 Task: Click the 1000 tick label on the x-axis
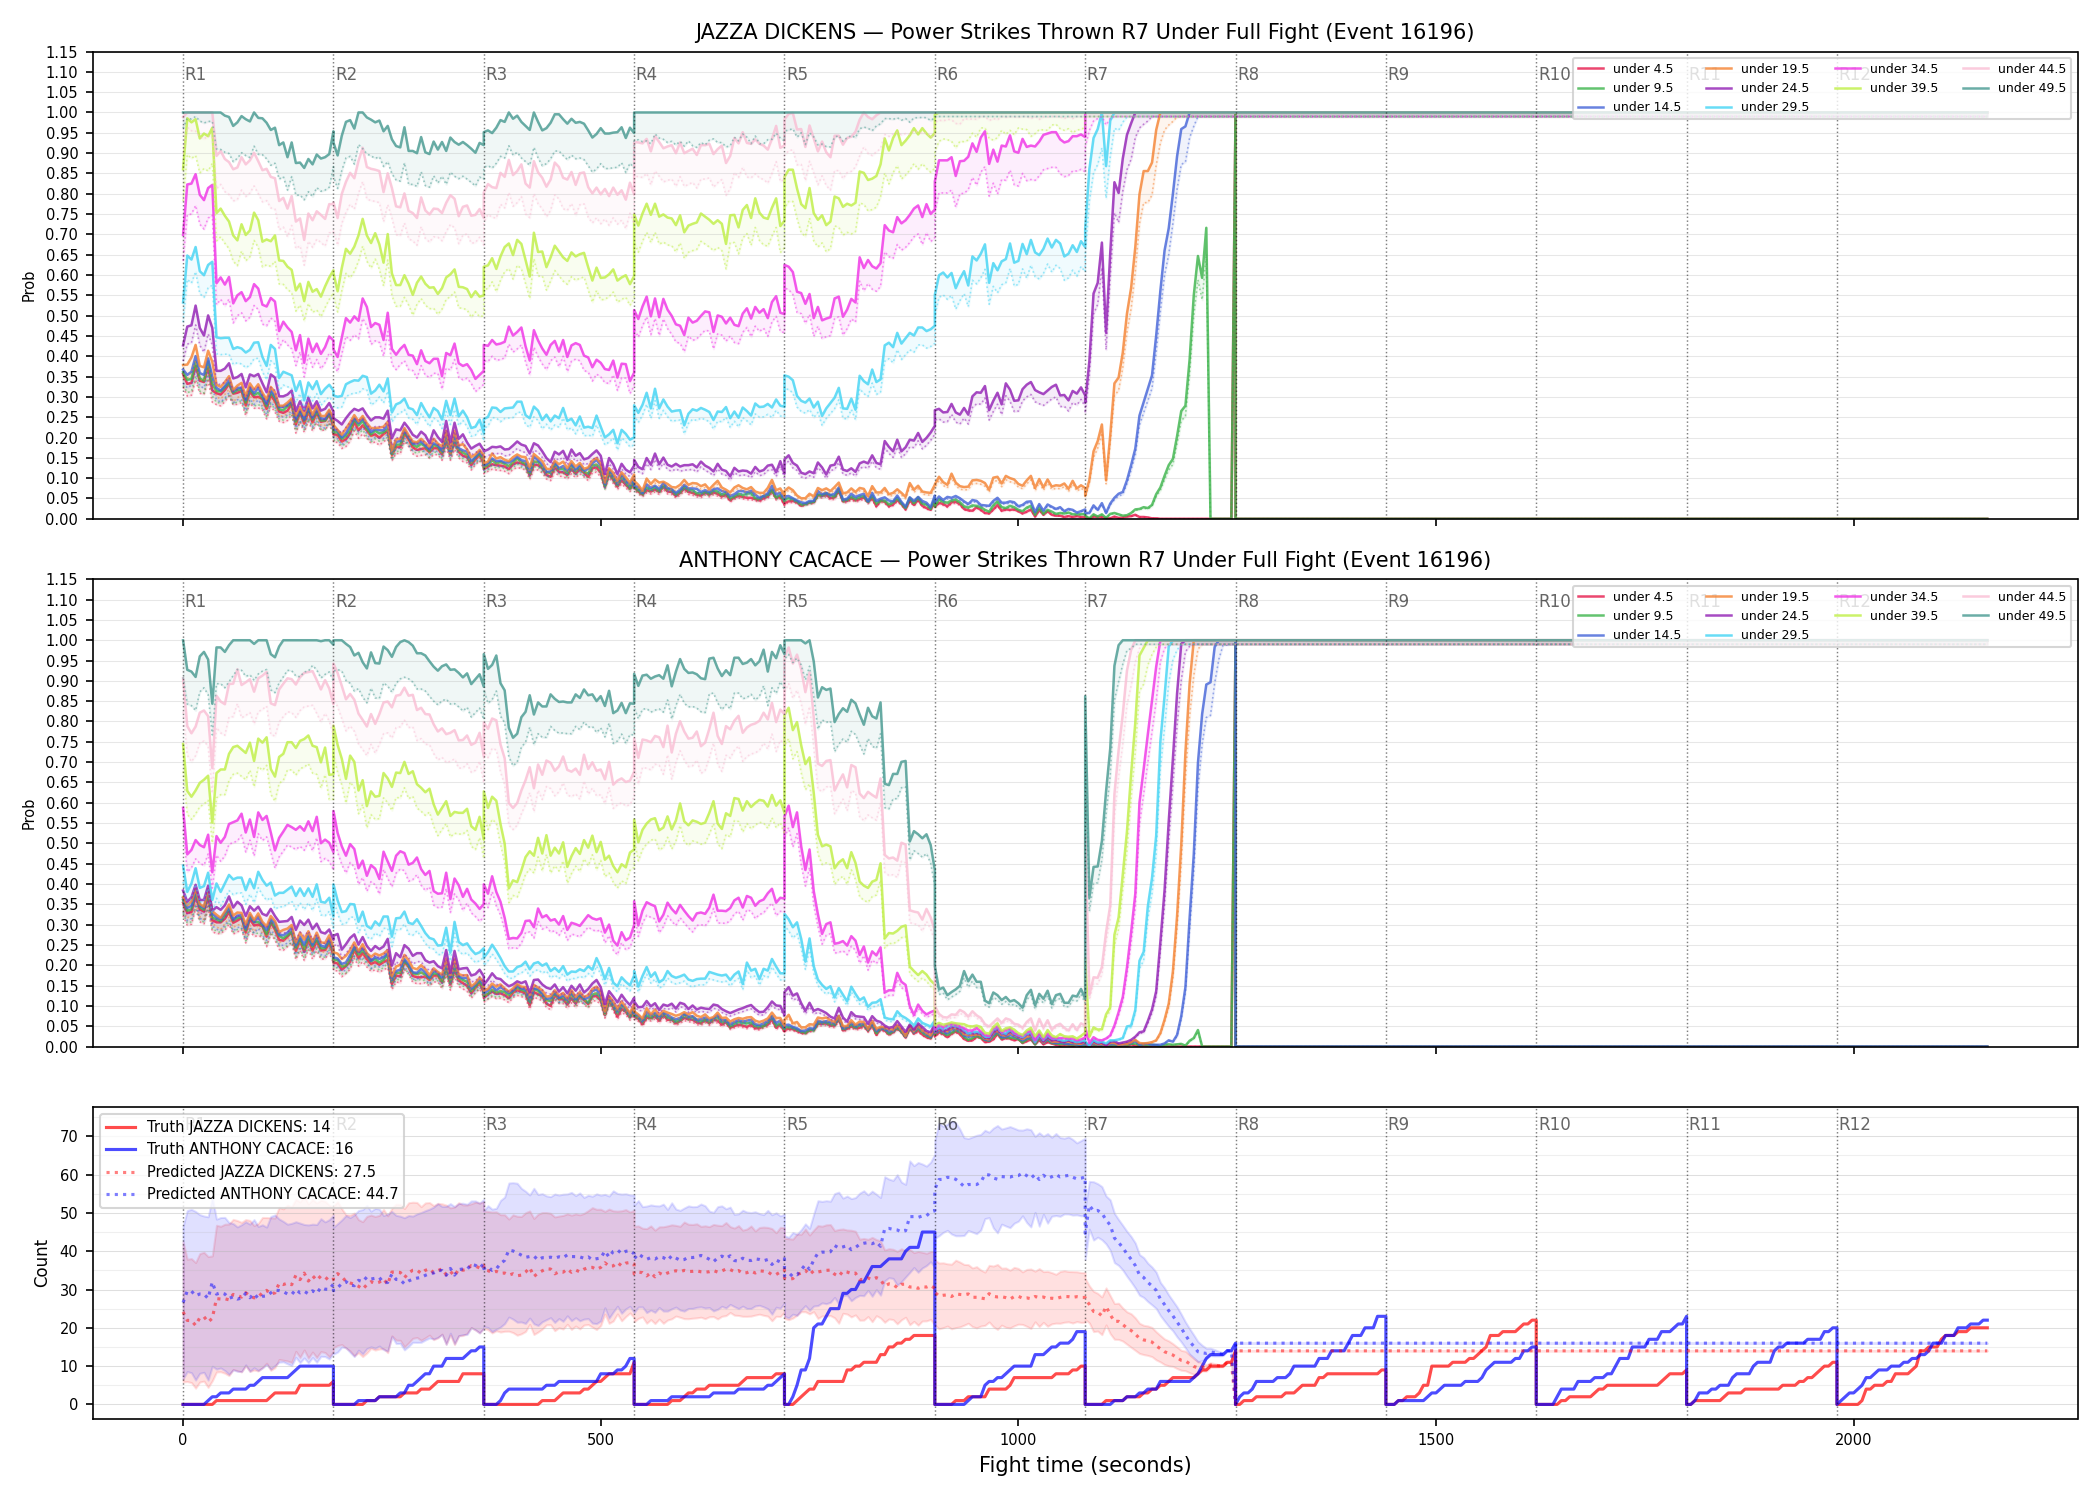click(x=1018, y=1440)
